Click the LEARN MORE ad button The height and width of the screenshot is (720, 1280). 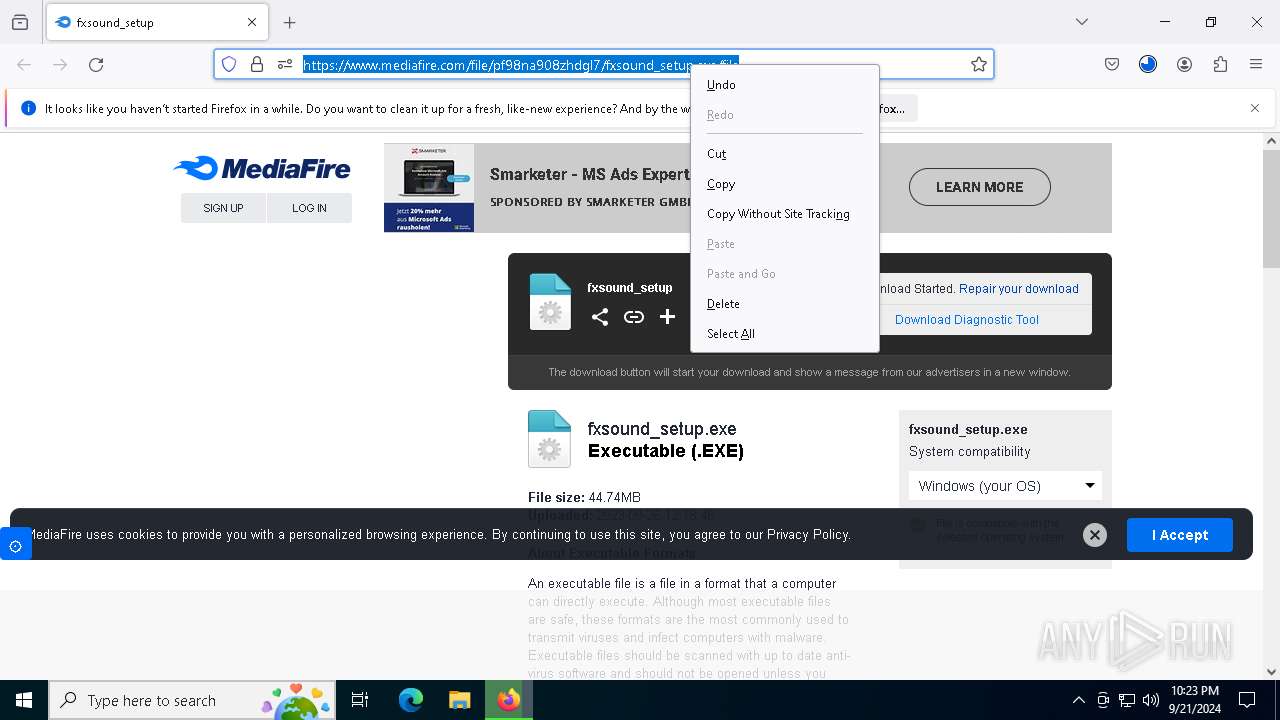coord(979,187)
